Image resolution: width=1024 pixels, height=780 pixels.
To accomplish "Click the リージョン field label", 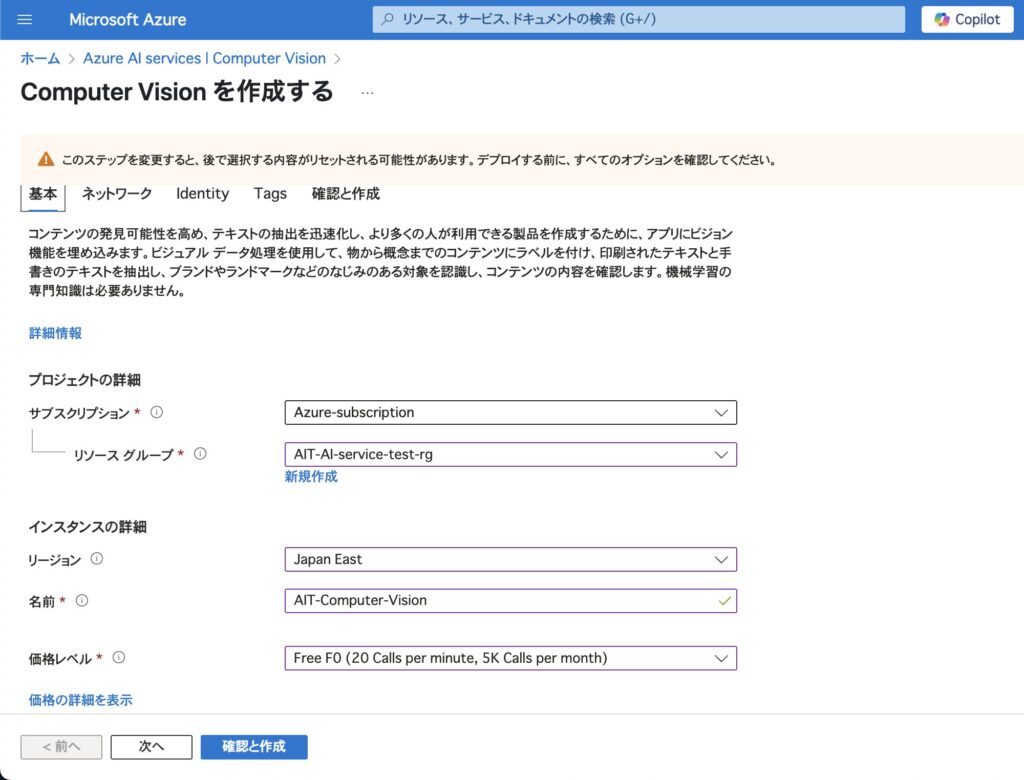I will coord(55,560).
